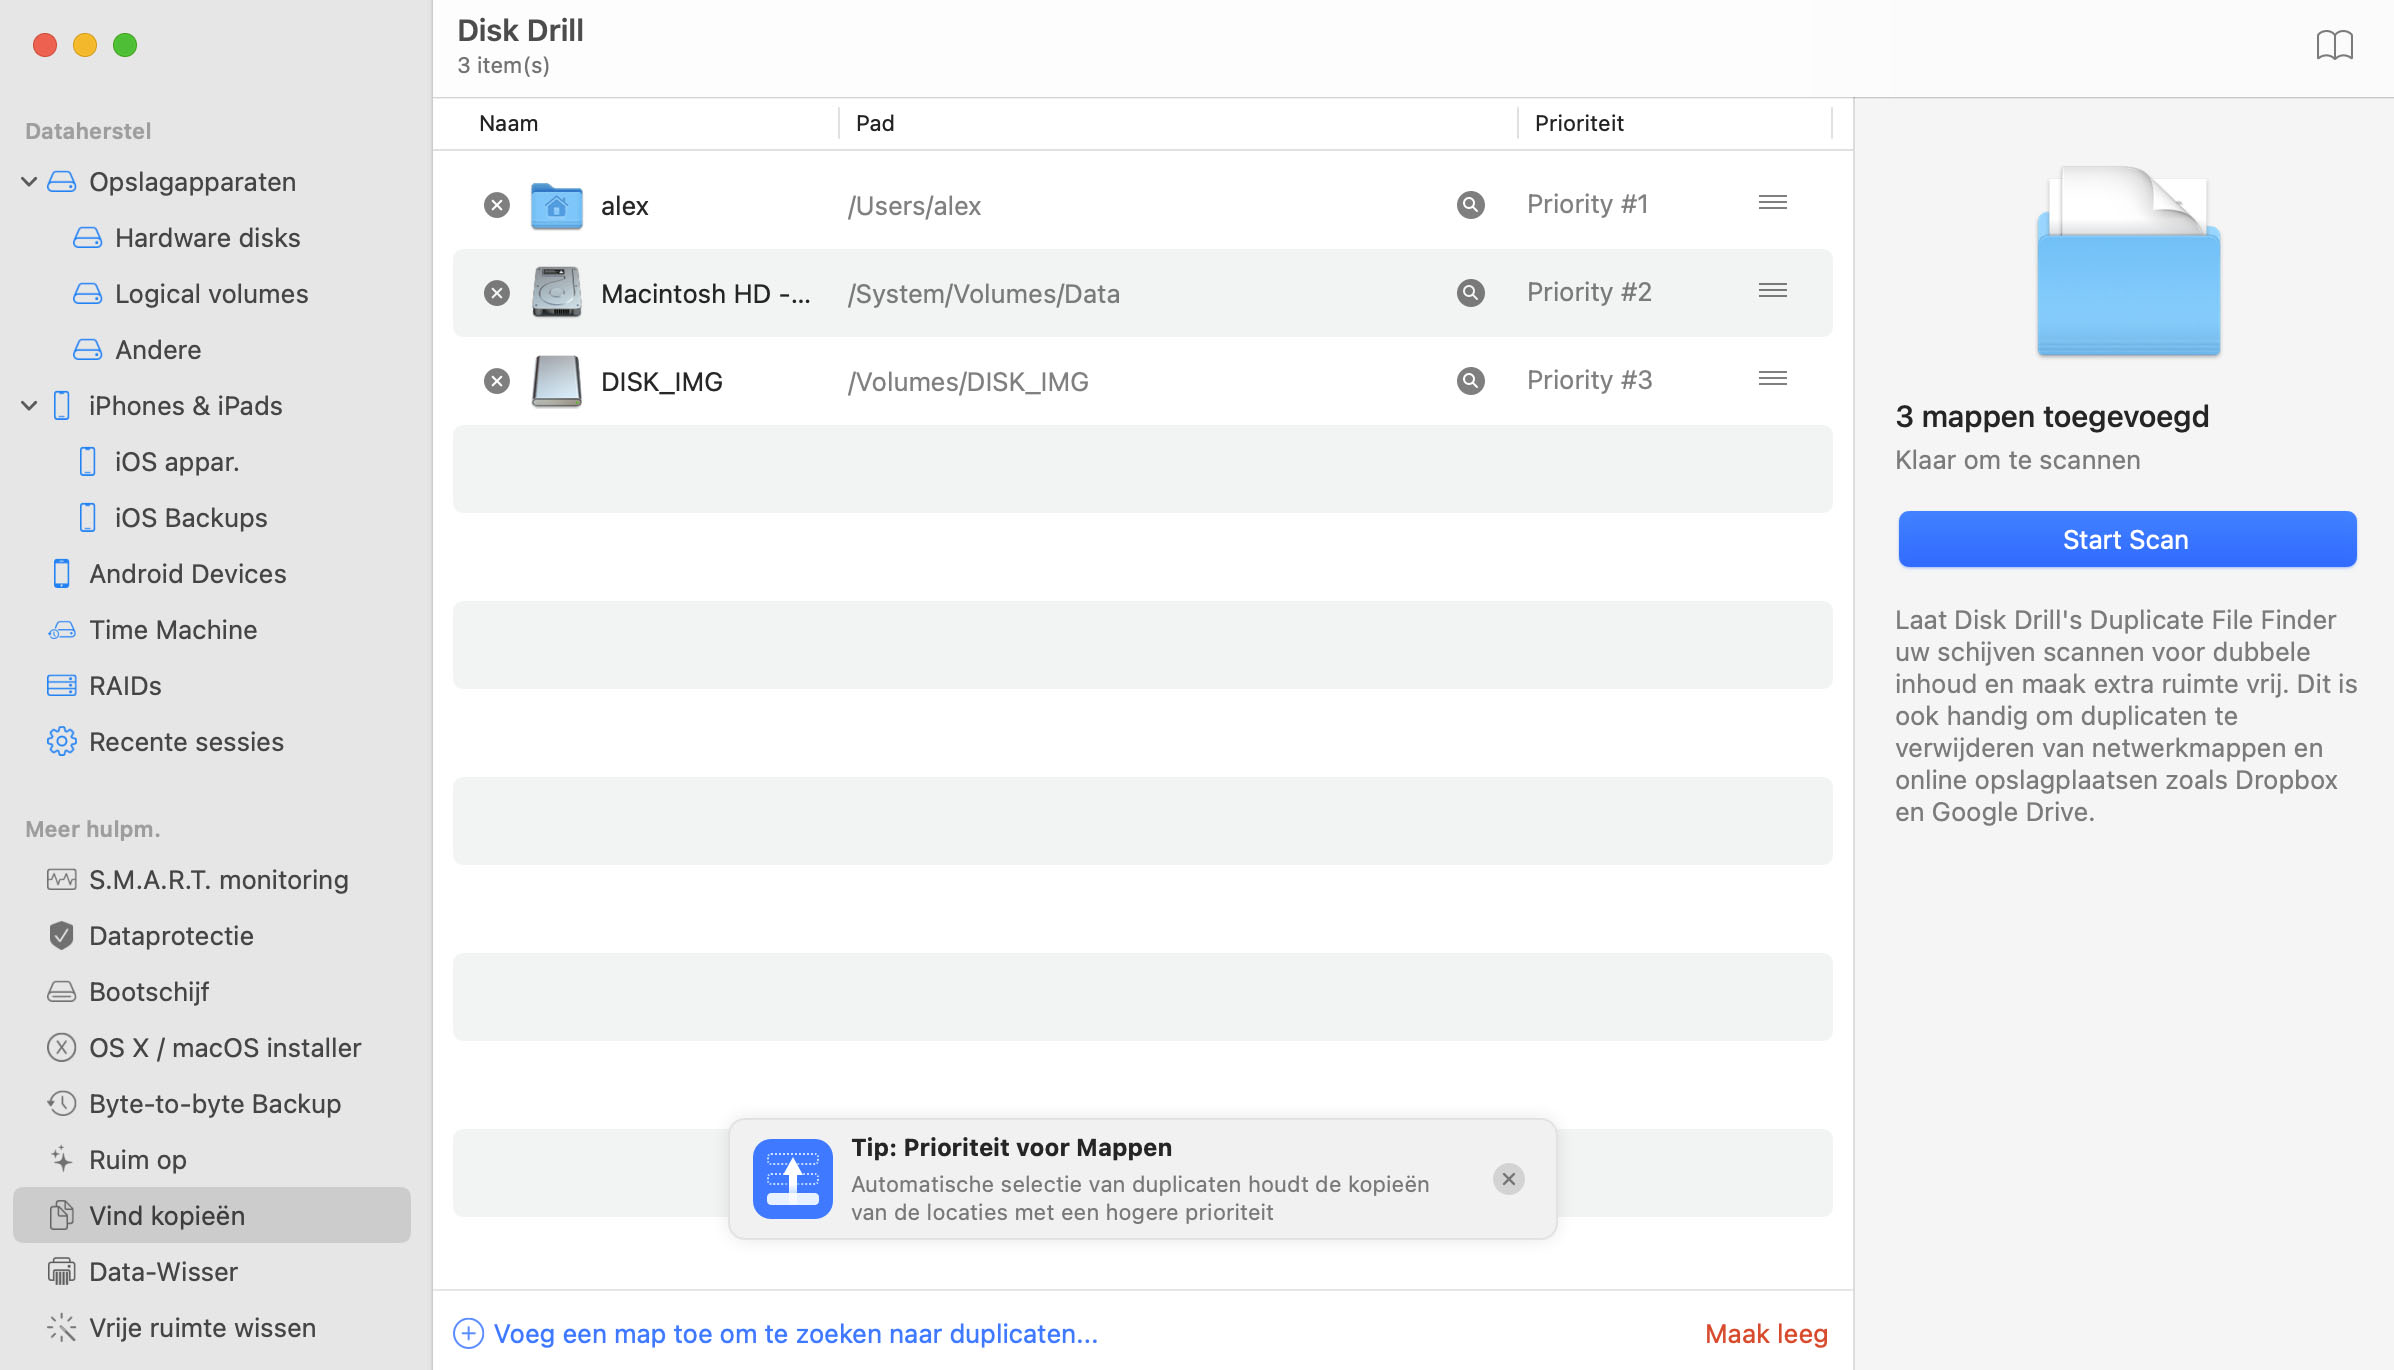Select Vind kopieën in sidebar

(212, 1215)
